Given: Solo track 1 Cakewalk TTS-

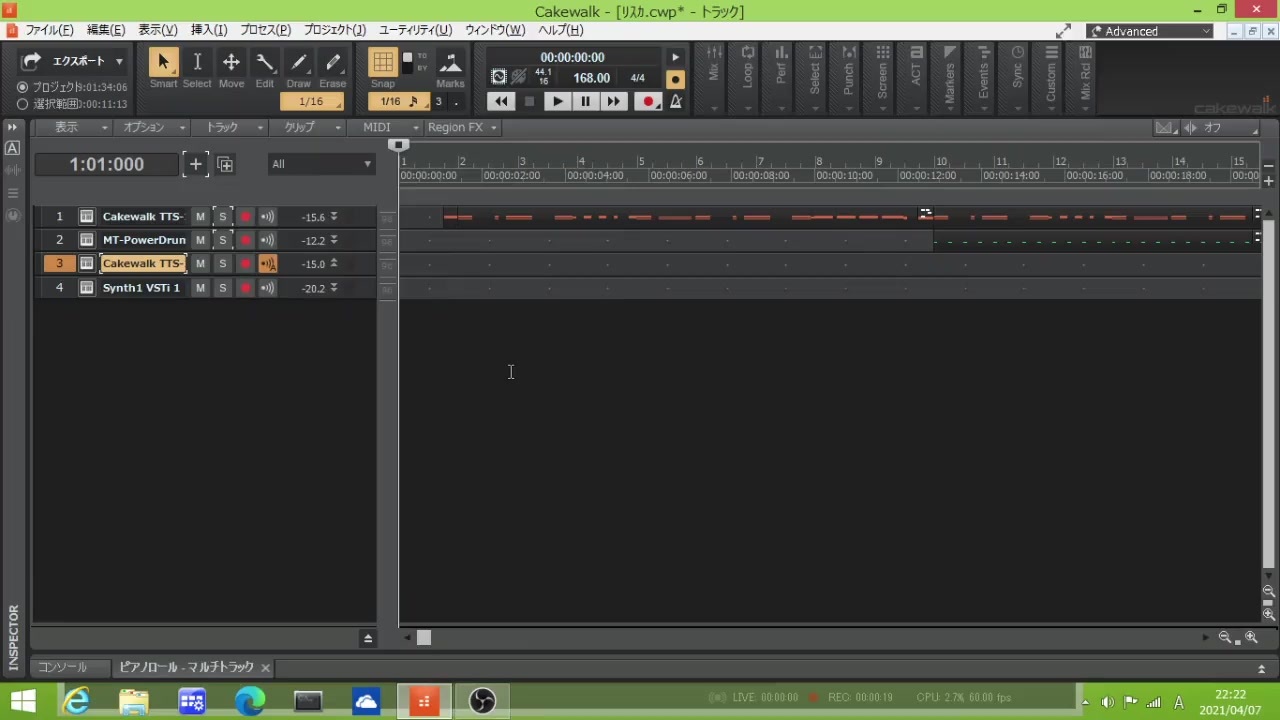Looking at the screenshot, I should 222,217.
